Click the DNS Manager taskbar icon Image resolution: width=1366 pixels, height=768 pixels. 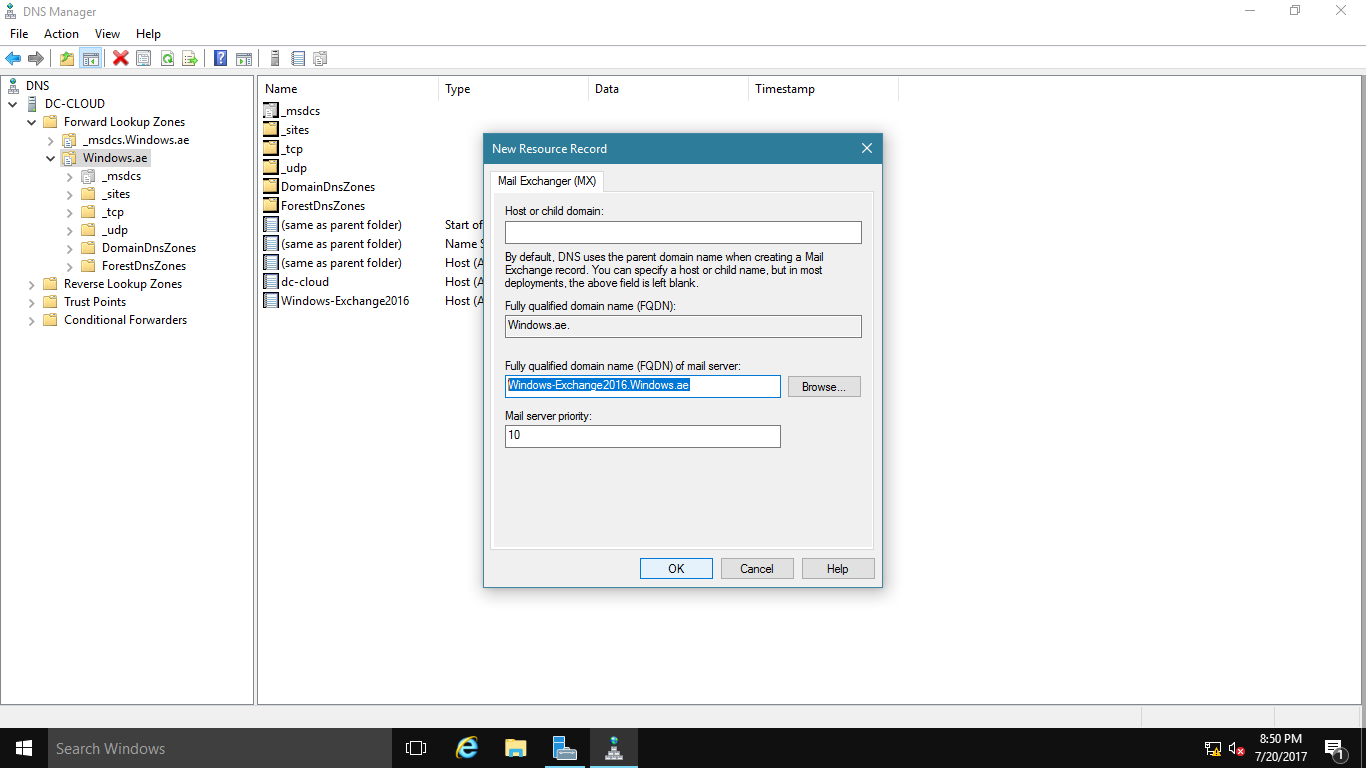click(x=613, y=748)
